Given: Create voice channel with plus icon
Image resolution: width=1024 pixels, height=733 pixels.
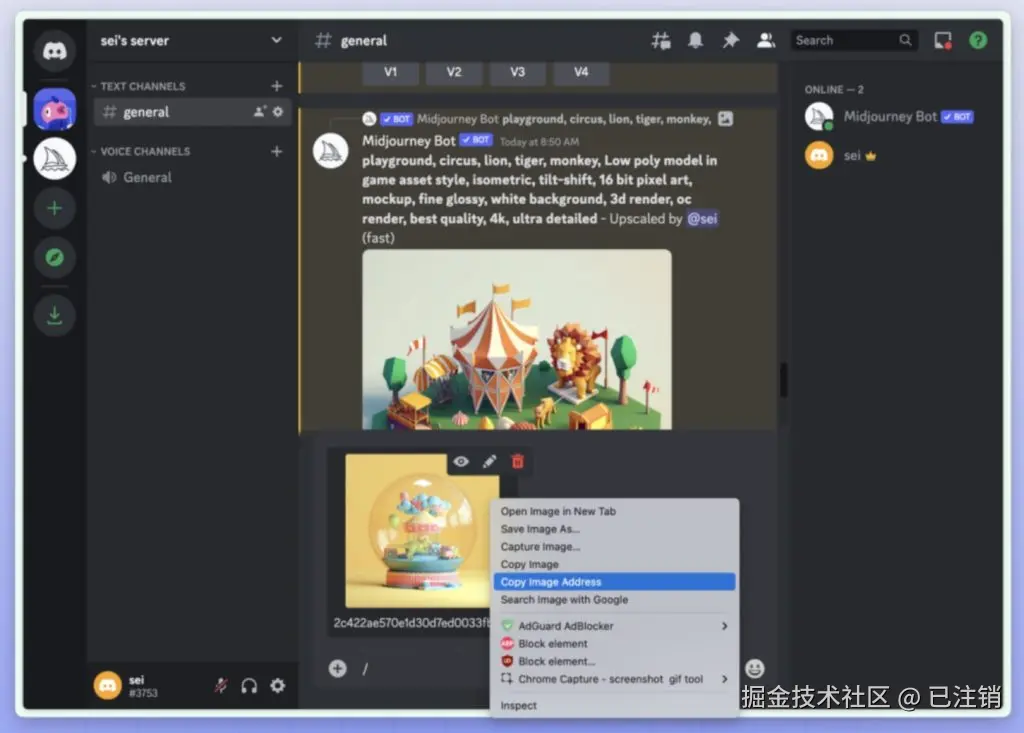Looking at the screenshot, I should 277,152.
